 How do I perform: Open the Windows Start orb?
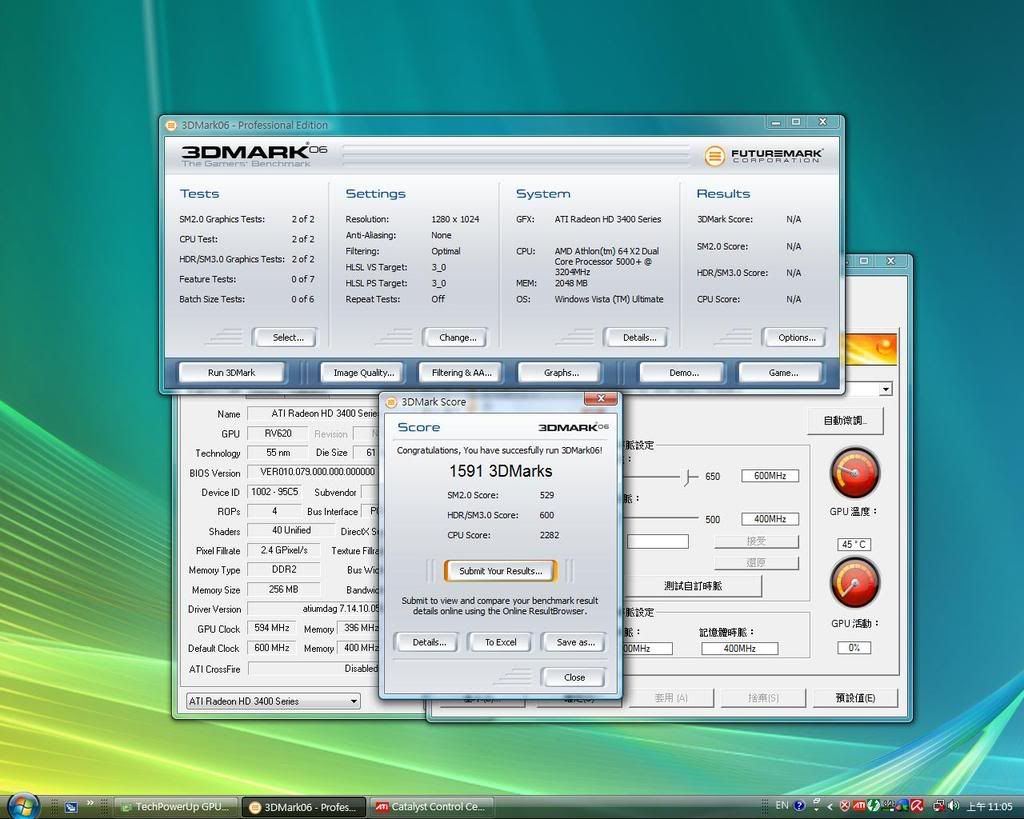pyautogui.click(x=22, y=805)
